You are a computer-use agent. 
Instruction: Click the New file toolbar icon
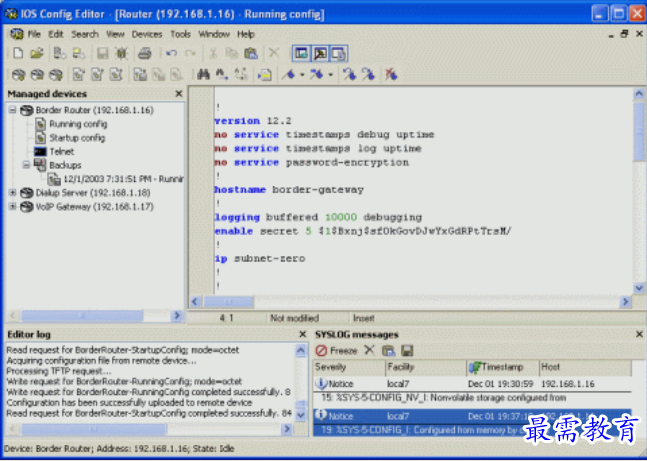click(18, 53)
